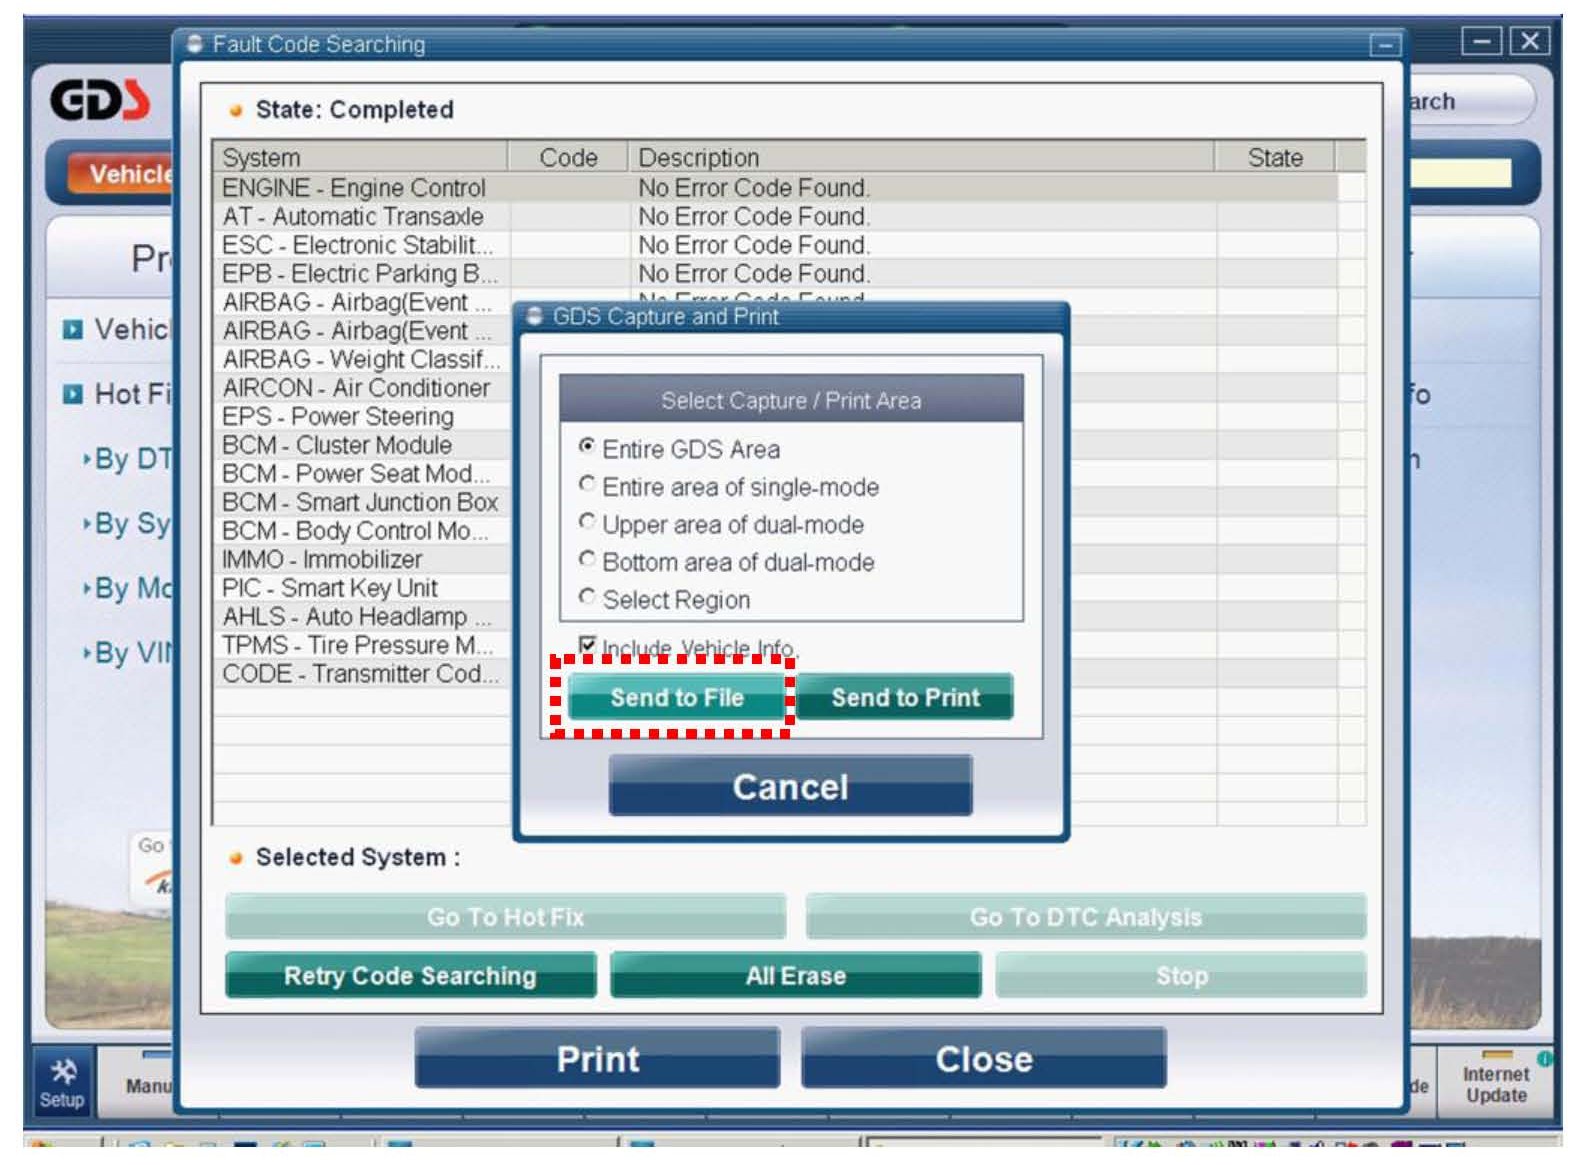Select the BCM - Smart Junction Box row

pyautogui.click(x=360, y=502)
